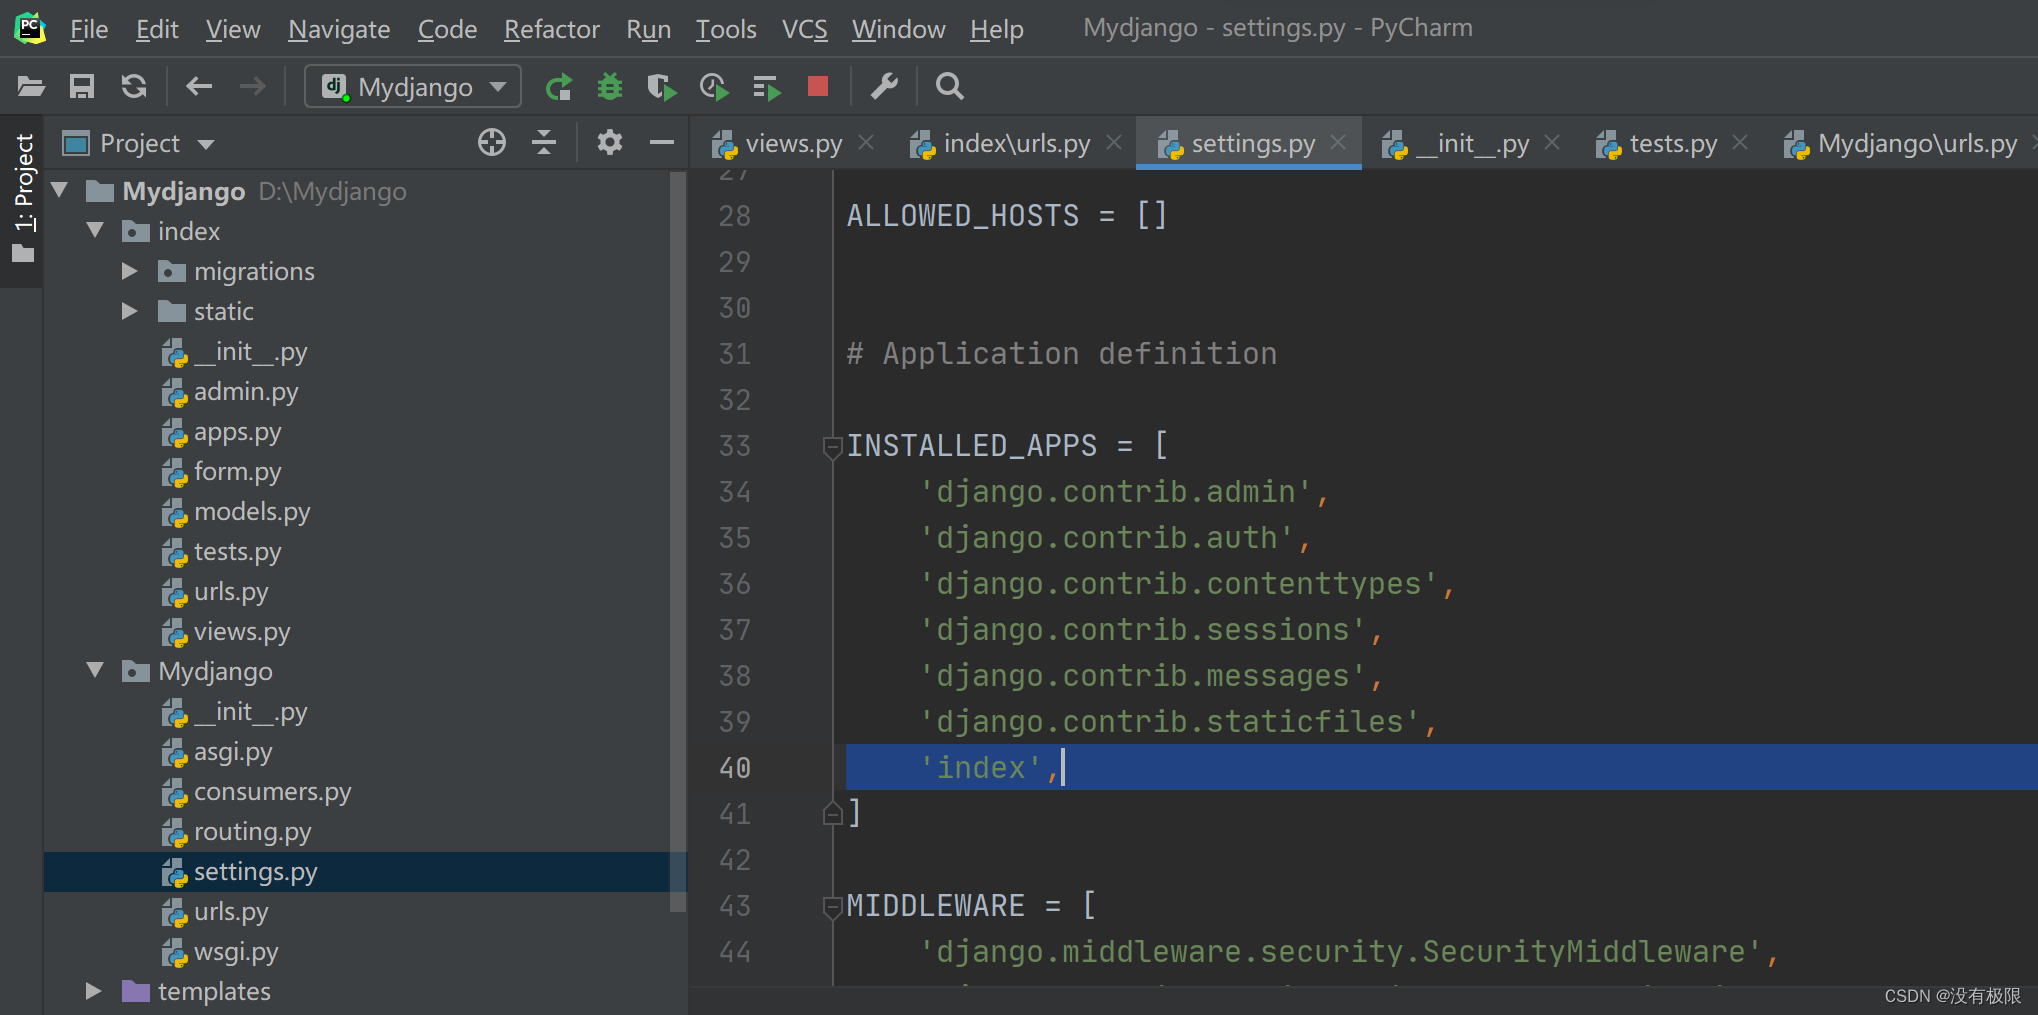Start debugging with the bug icon
The height and width of the screenshot is (1015, 2038).
pos(610,87)
